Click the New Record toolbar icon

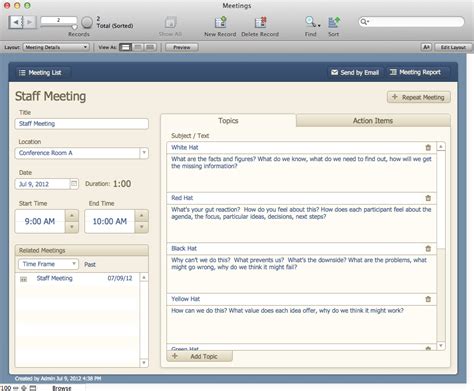coord(220,23)
